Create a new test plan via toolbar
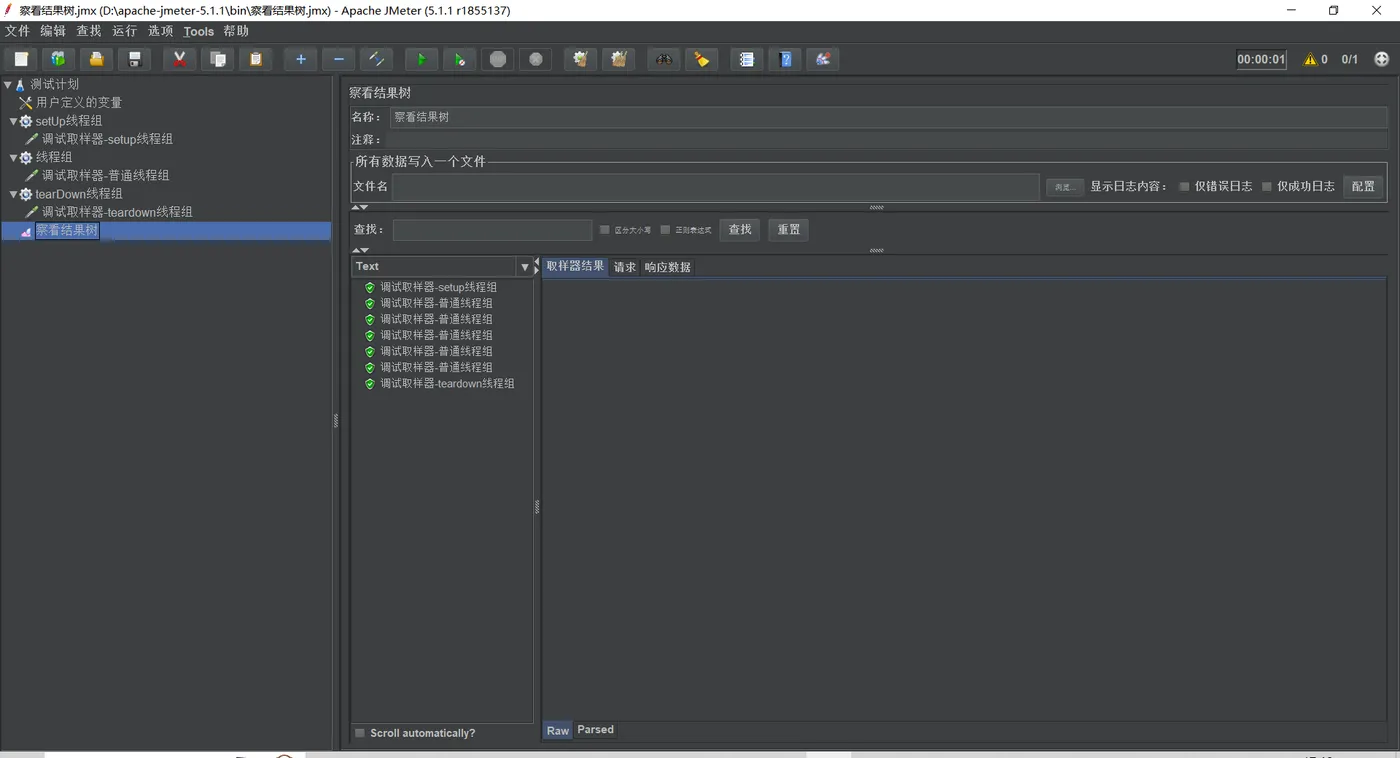This screenshot has height=758, width=1400. tap(21, 59)
